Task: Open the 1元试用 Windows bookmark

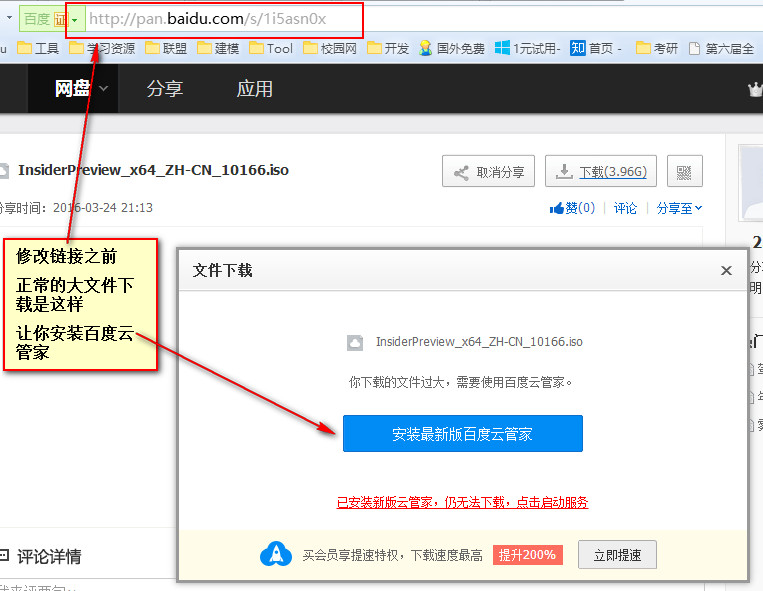Action: pos(527,48)
